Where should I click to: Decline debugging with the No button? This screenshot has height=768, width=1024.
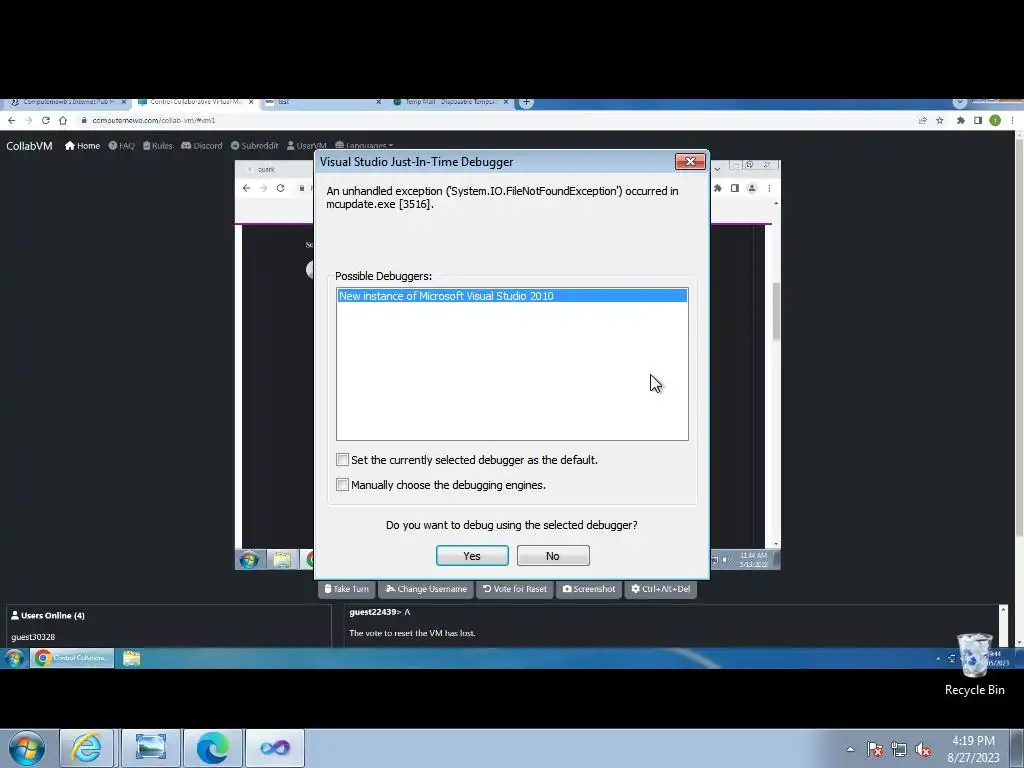click(552, 556)
